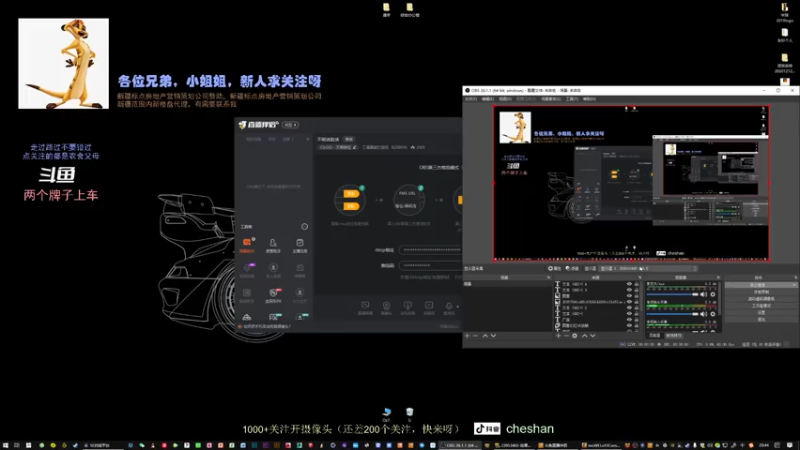Lock the 文本 (GDI+) 4 source
The height and width of the screenshot is (450, 800).
point(636,284)
